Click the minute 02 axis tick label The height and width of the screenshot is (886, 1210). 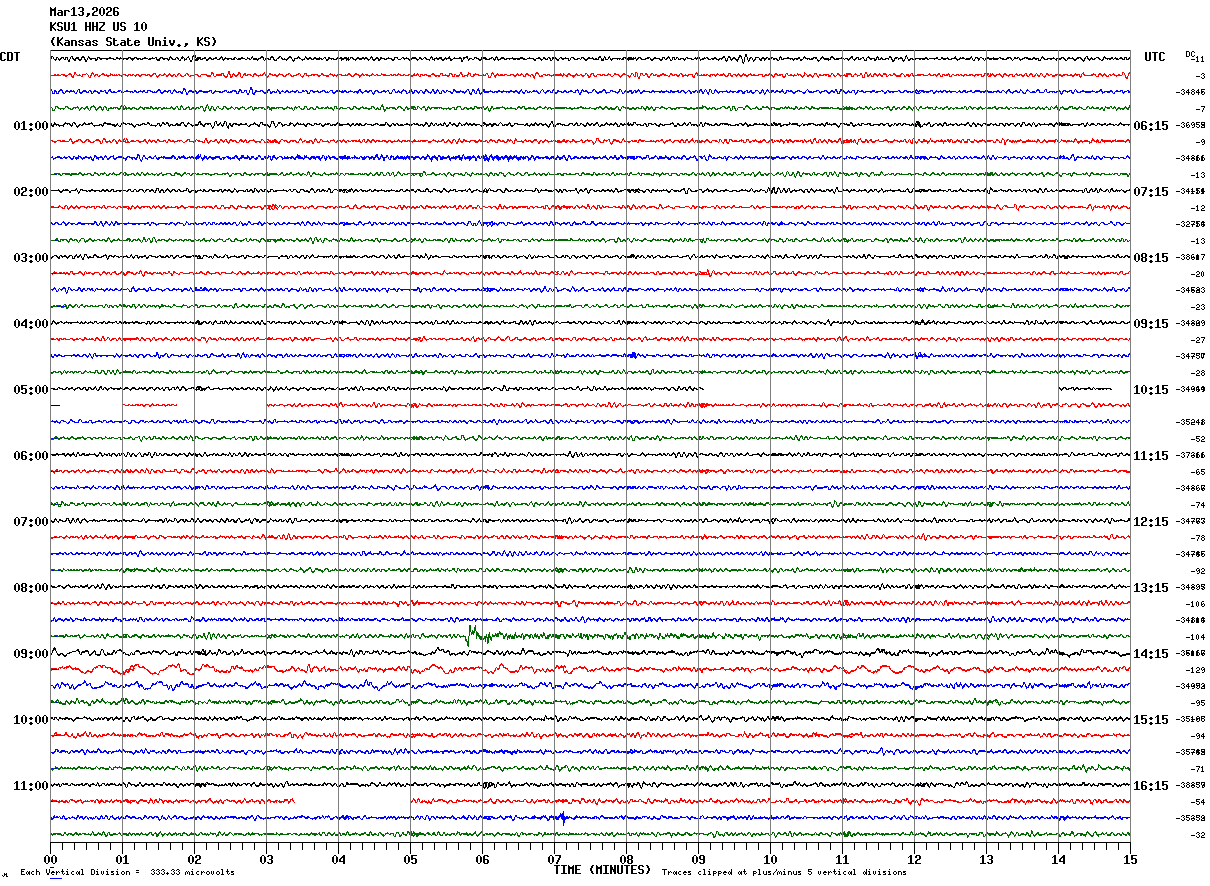coord(194,859)
